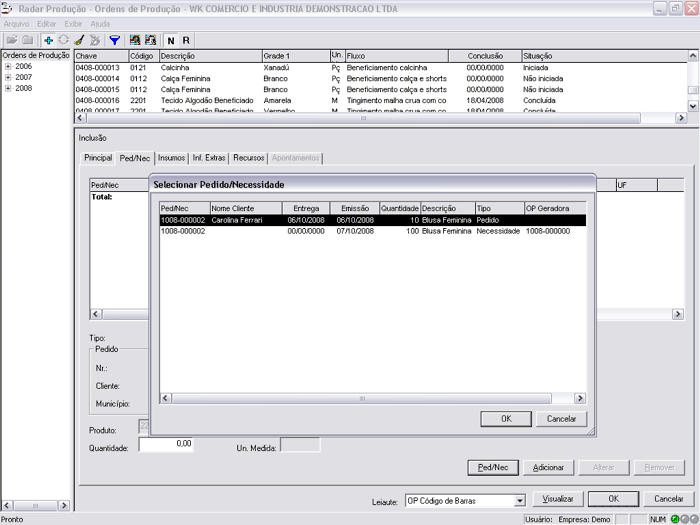The image size is (700, 525).
Task: Click the N toolbar button
Action: point(170,40)
